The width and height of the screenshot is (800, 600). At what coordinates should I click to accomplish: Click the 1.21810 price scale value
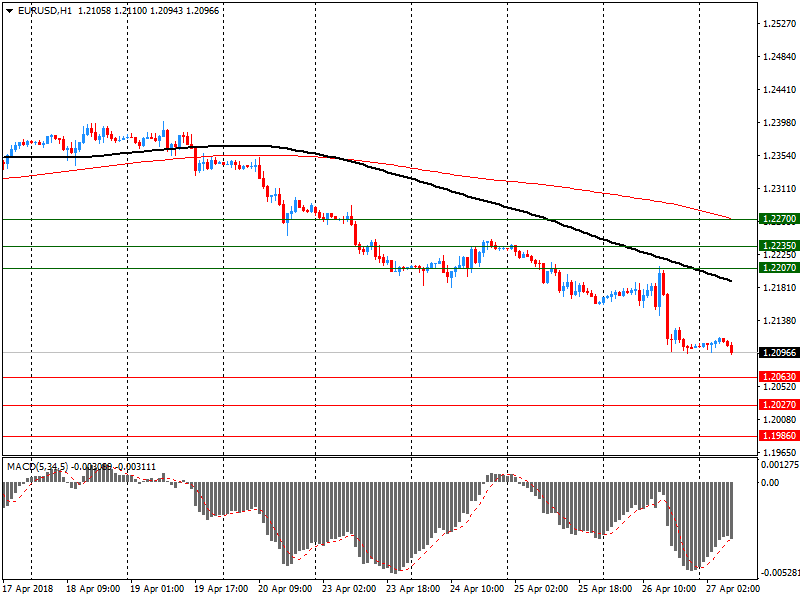tap(780, 288)
